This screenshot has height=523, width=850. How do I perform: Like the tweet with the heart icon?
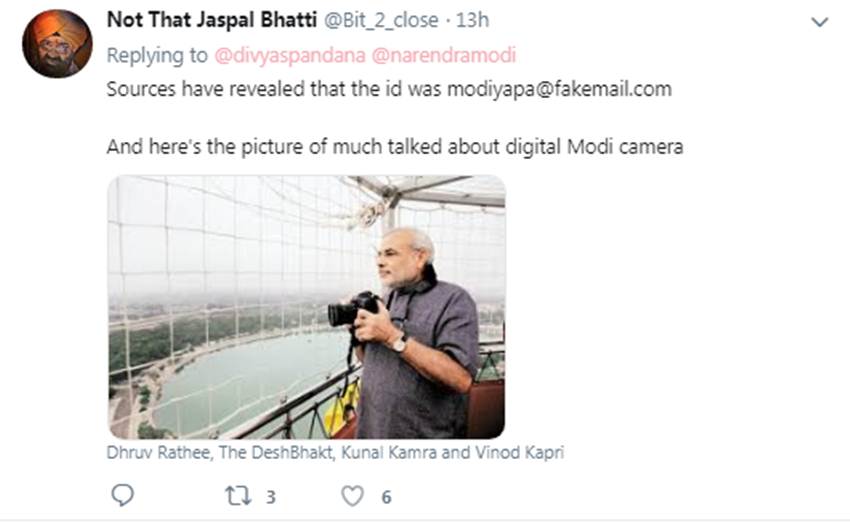pos(352,495)
